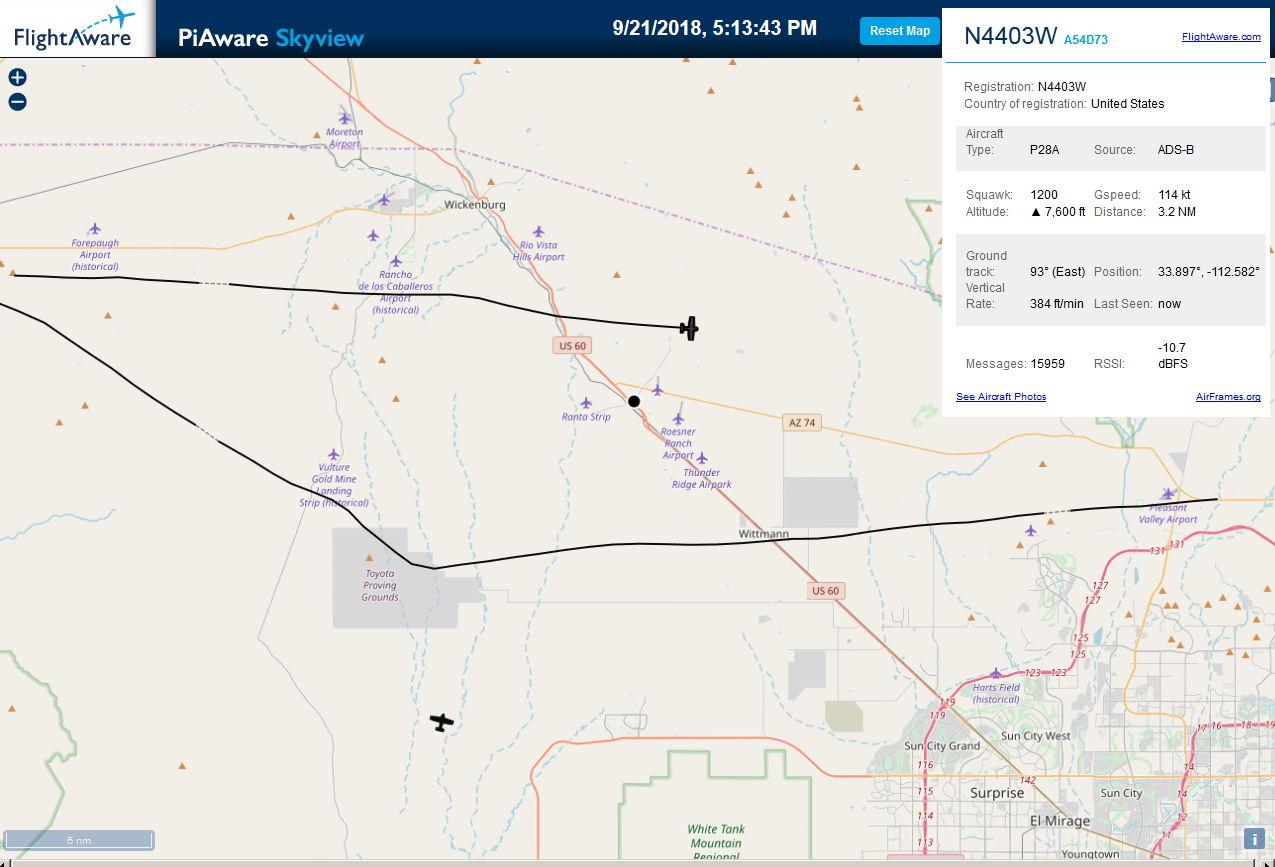Click the upper US 60 highway shield
Screen dimensions: 1275x867
[x=572, y=346]
